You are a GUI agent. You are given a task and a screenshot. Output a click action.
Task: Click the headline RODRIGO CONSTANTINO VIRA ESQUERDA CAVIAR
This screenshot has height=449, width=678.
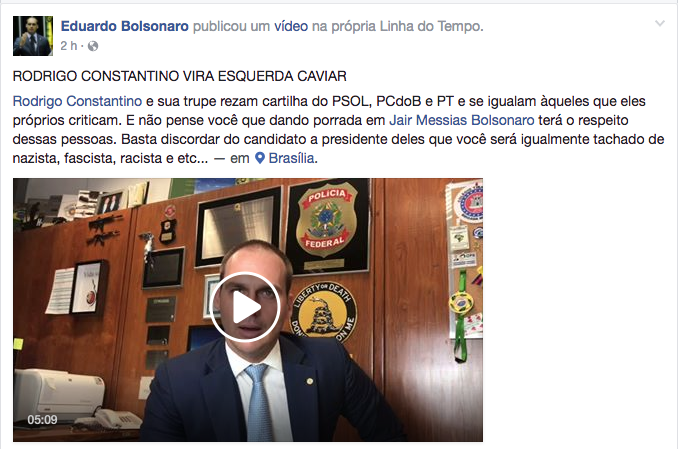[x=180, y=77]
